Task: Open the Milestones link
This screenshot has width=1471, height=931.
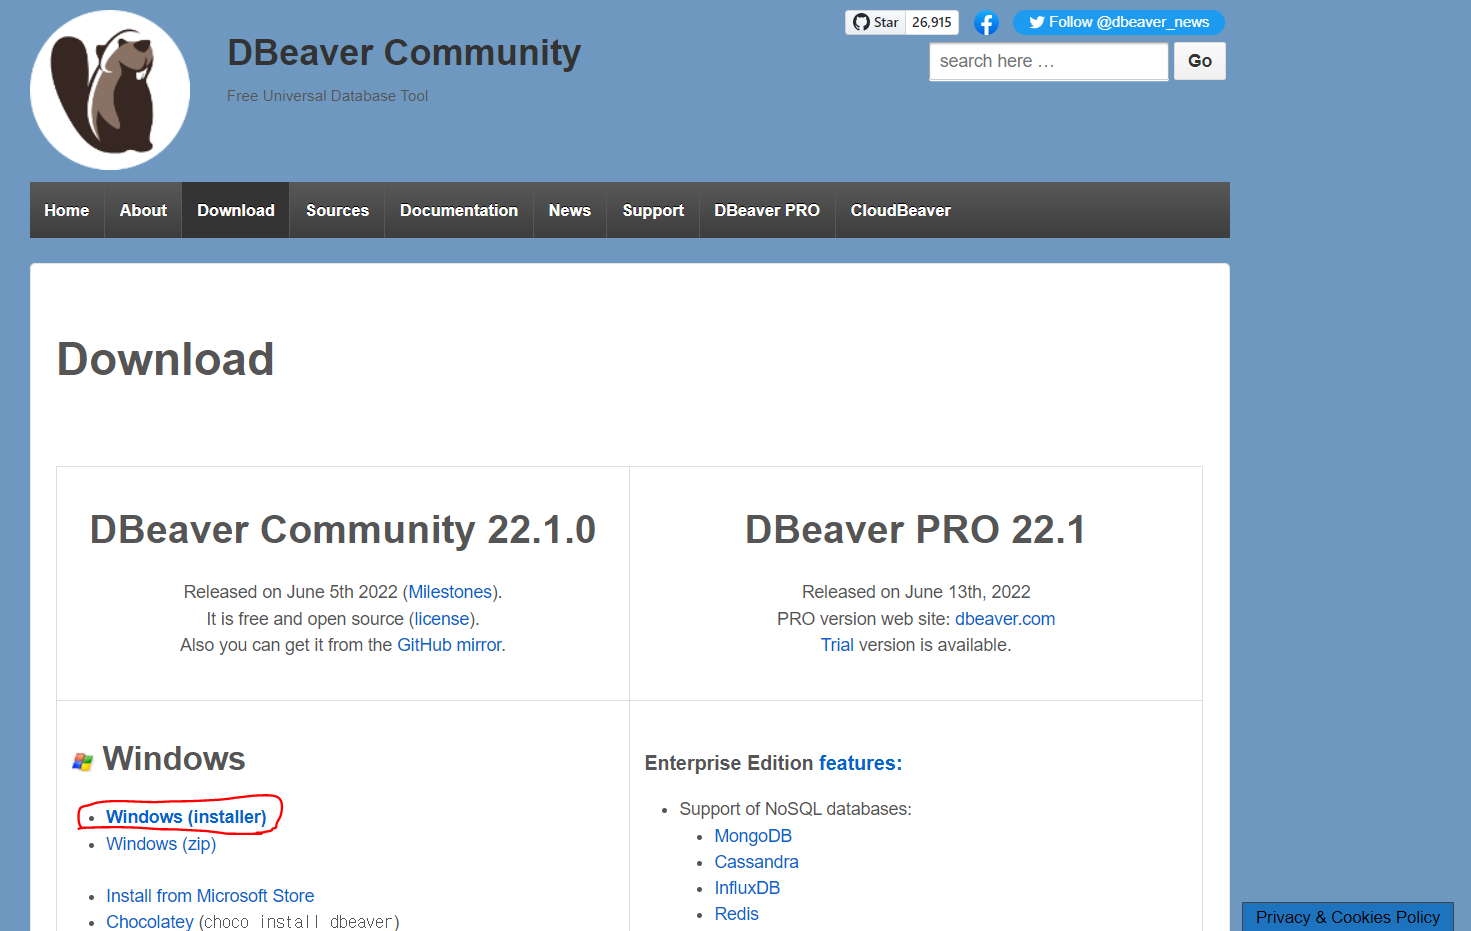Action: 450,592
